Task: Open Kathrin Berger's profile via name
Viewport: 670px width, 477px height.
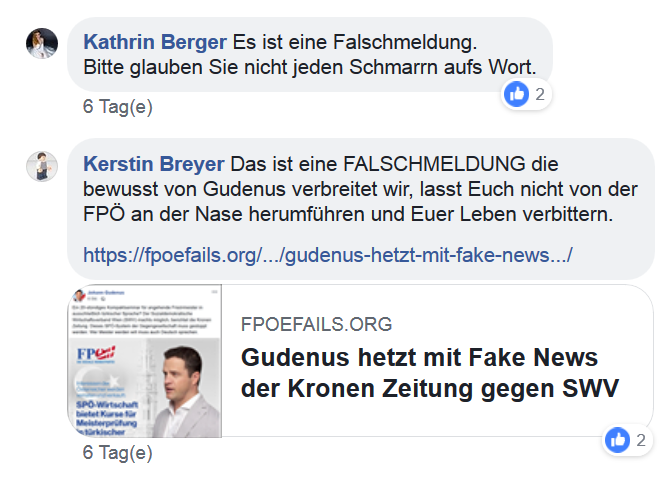Action: [155, 42]
